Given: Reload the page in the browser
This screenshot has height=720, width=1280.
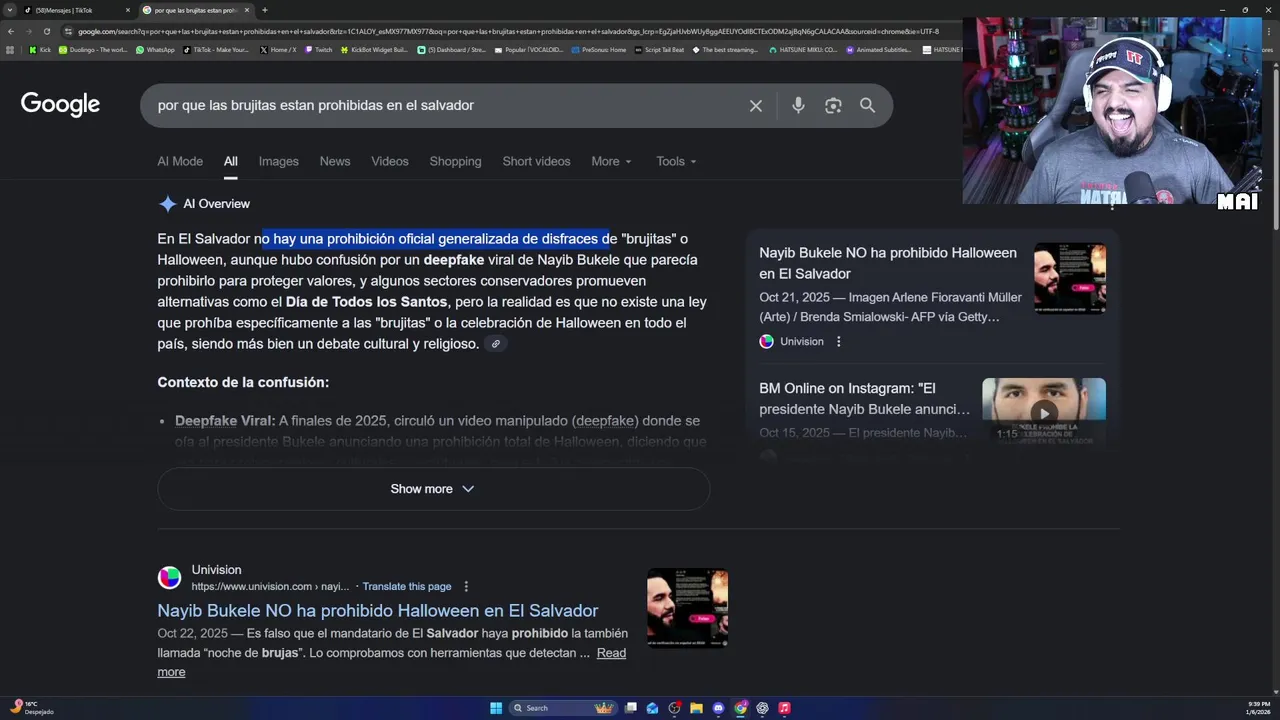Looking at the screenshot, I should 46,31.
